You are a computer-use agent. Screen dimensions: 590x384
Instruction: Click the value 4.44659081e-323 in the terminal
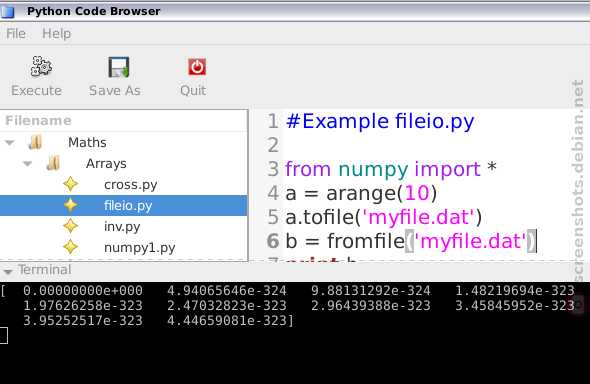[x=227, y=320]
